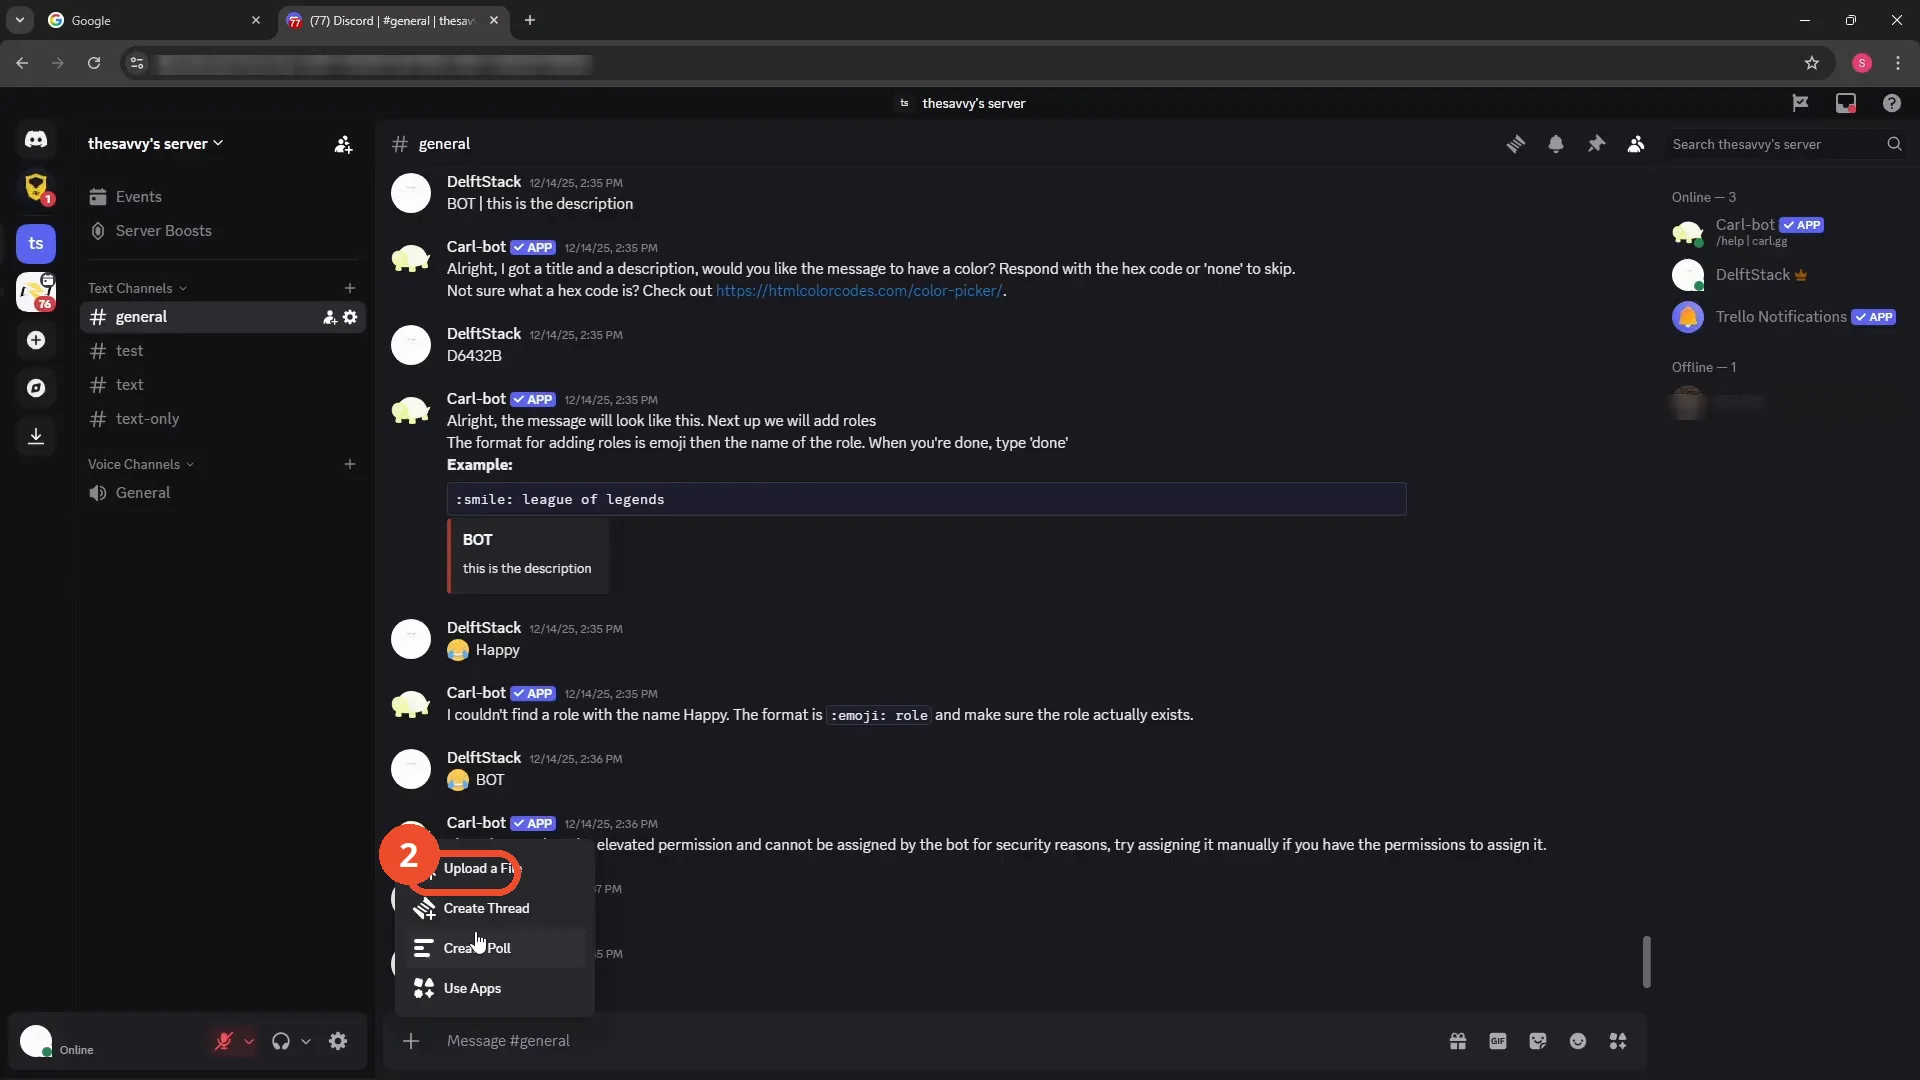
Task: Click the chat scrollbar thumb
Action: 1646,962
